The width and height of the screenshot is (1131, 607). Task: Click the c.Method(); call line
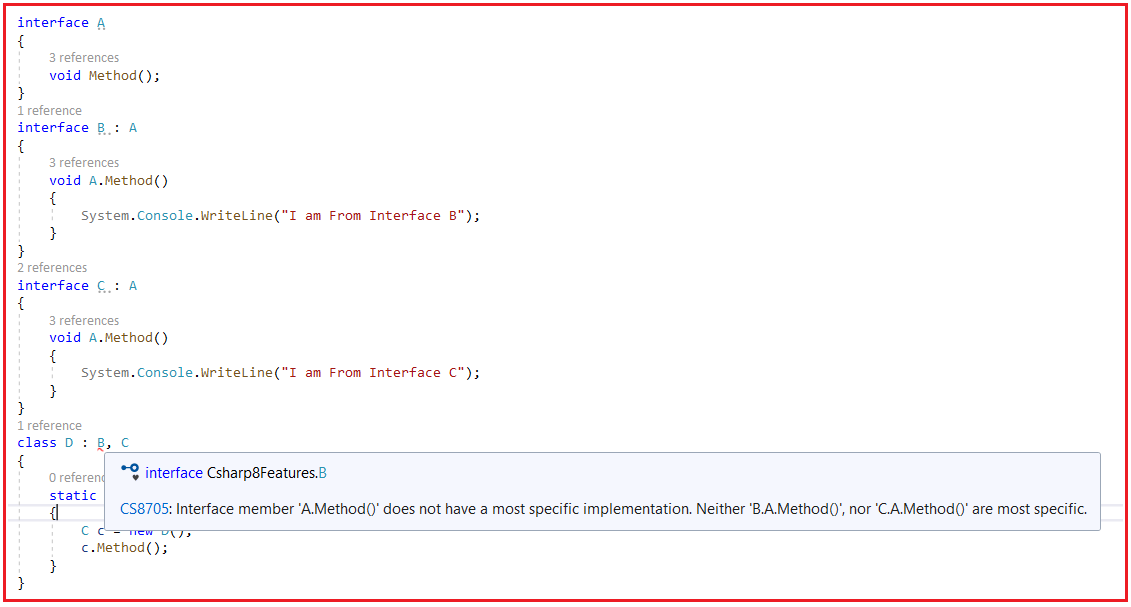pyautogui.click(x=124, y=548)
